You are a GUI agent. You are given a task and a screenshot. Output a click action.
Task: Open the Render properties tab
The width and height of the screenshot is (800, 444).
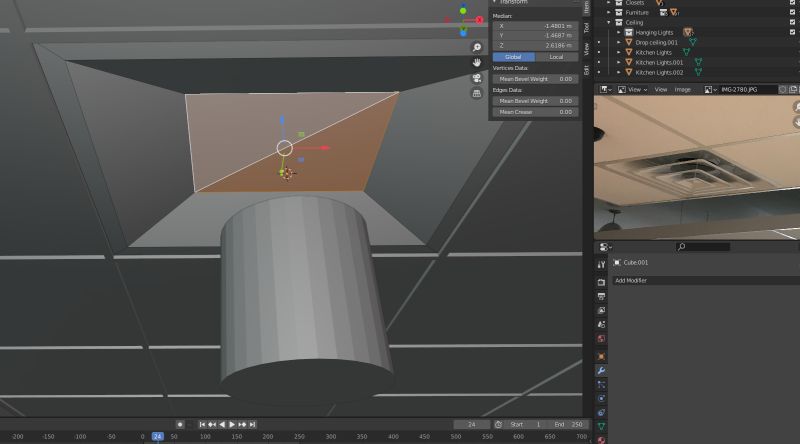601,282
